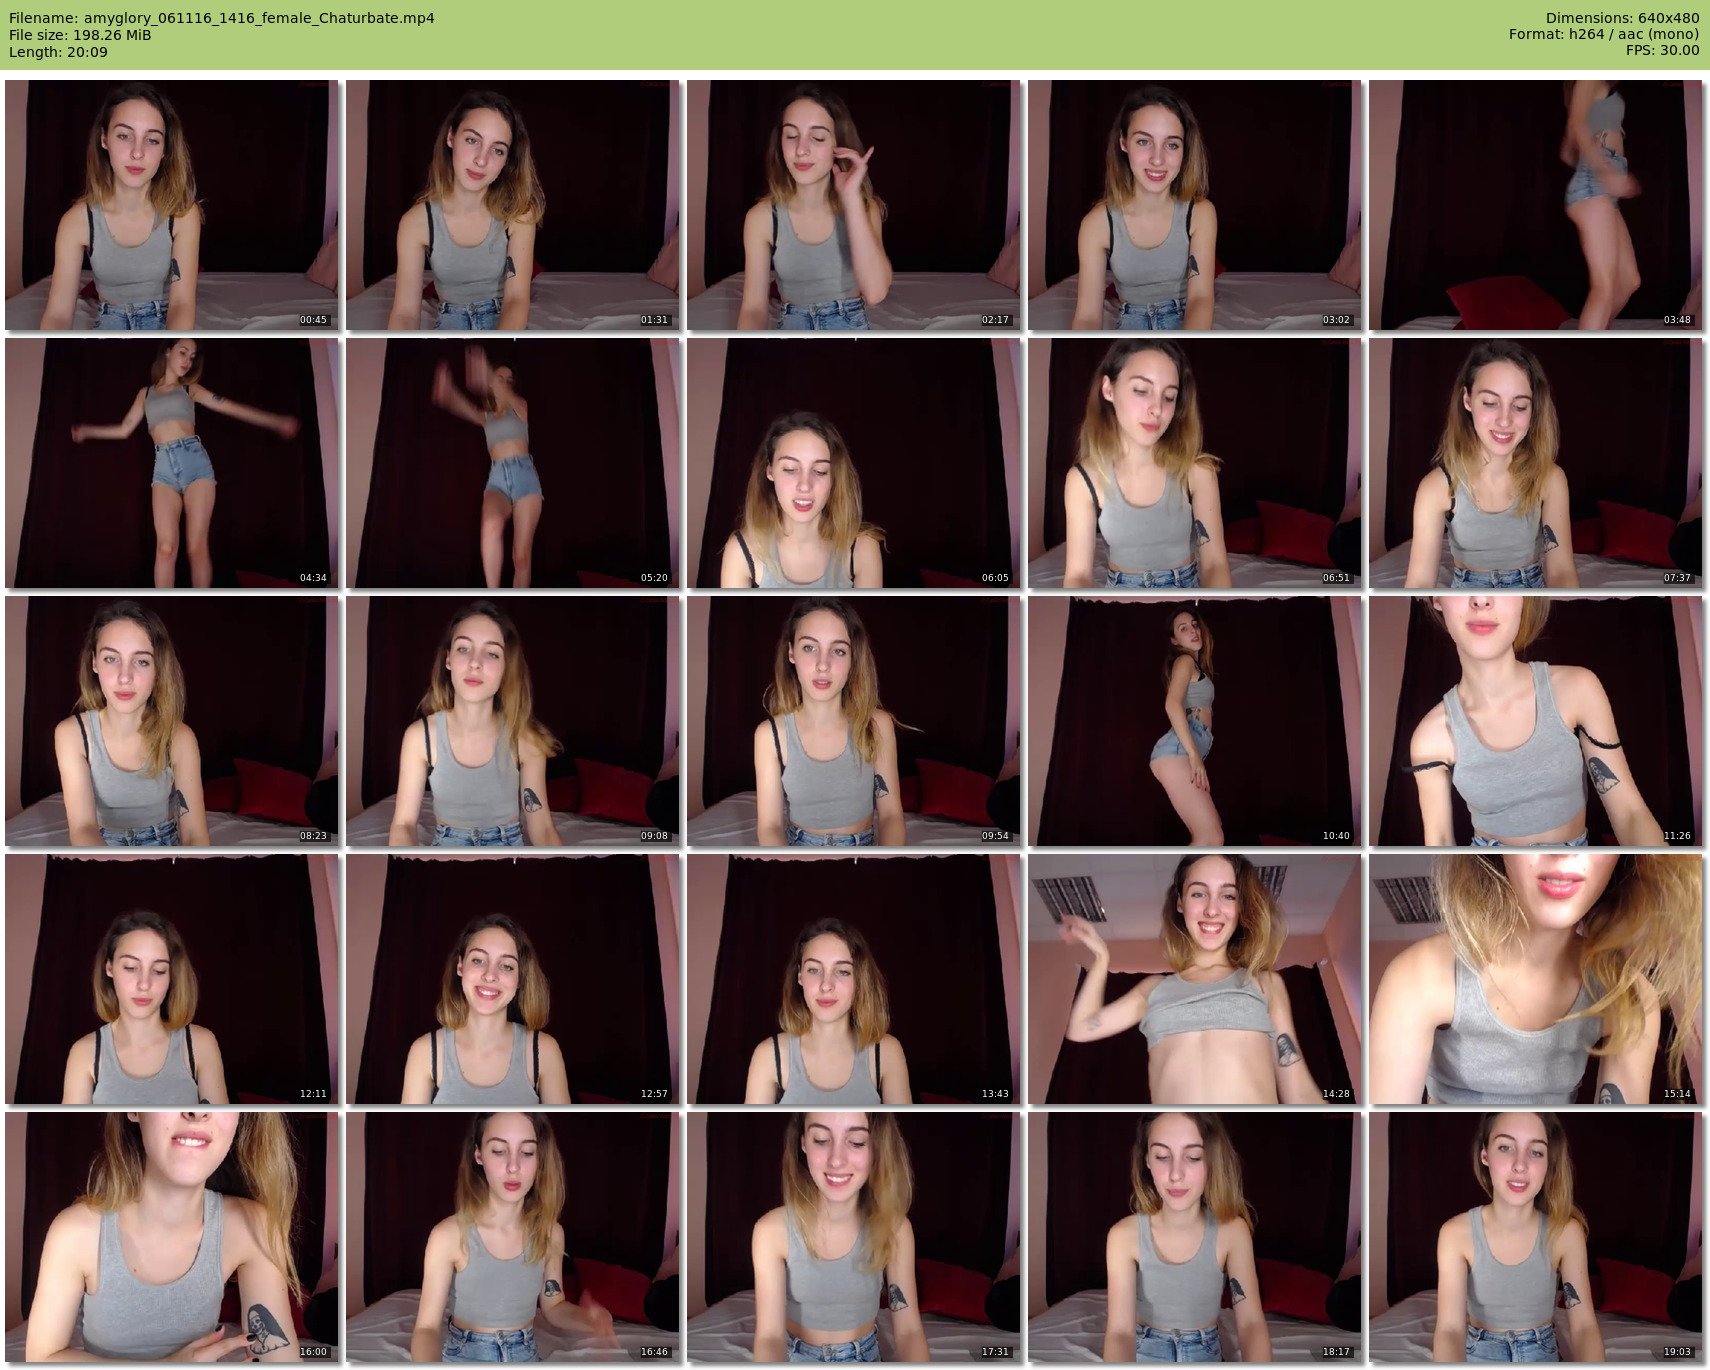Screen dimensions: 1710x1370
Task: Select the thumbnail at 06:05
Action: [853, 463]
